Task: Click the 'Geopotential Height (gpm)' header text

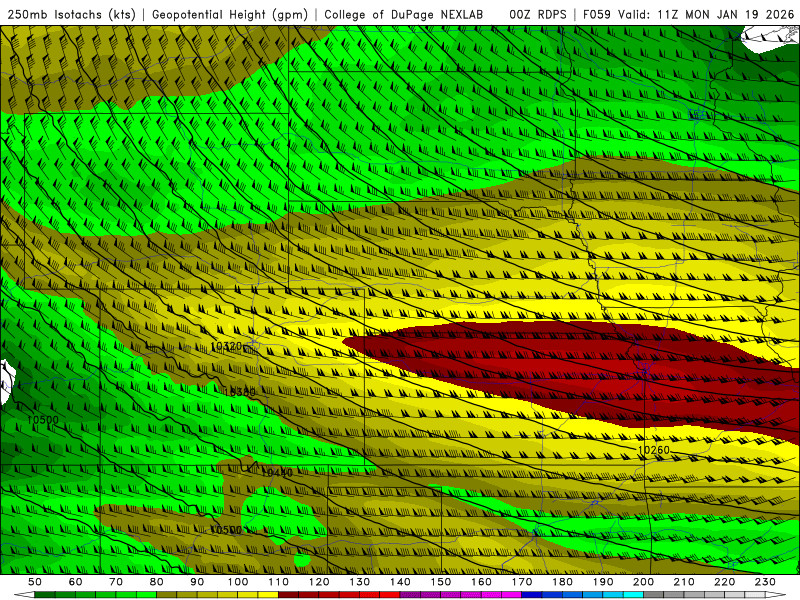Action: pos(230,15)
